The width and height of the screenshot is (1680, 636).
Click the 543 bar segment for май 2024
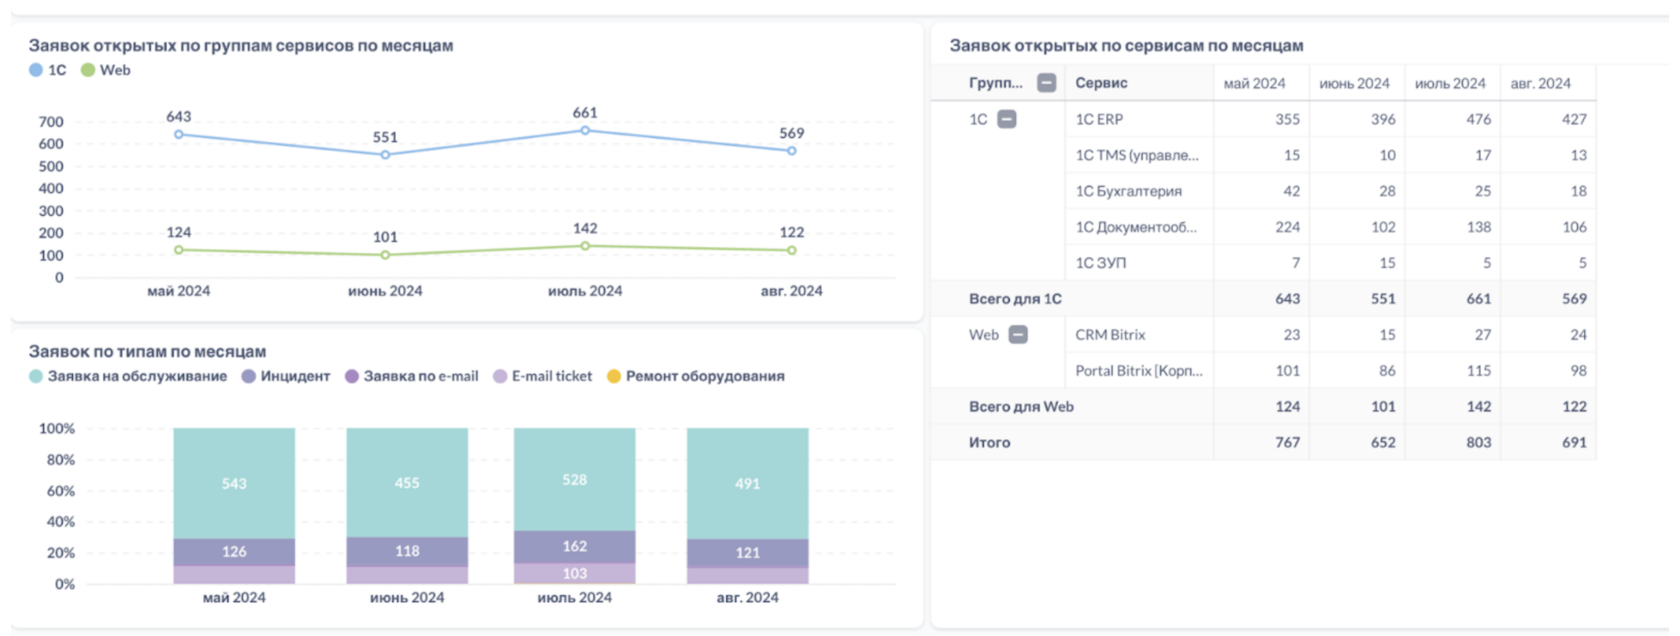click(x=234, y=483)
